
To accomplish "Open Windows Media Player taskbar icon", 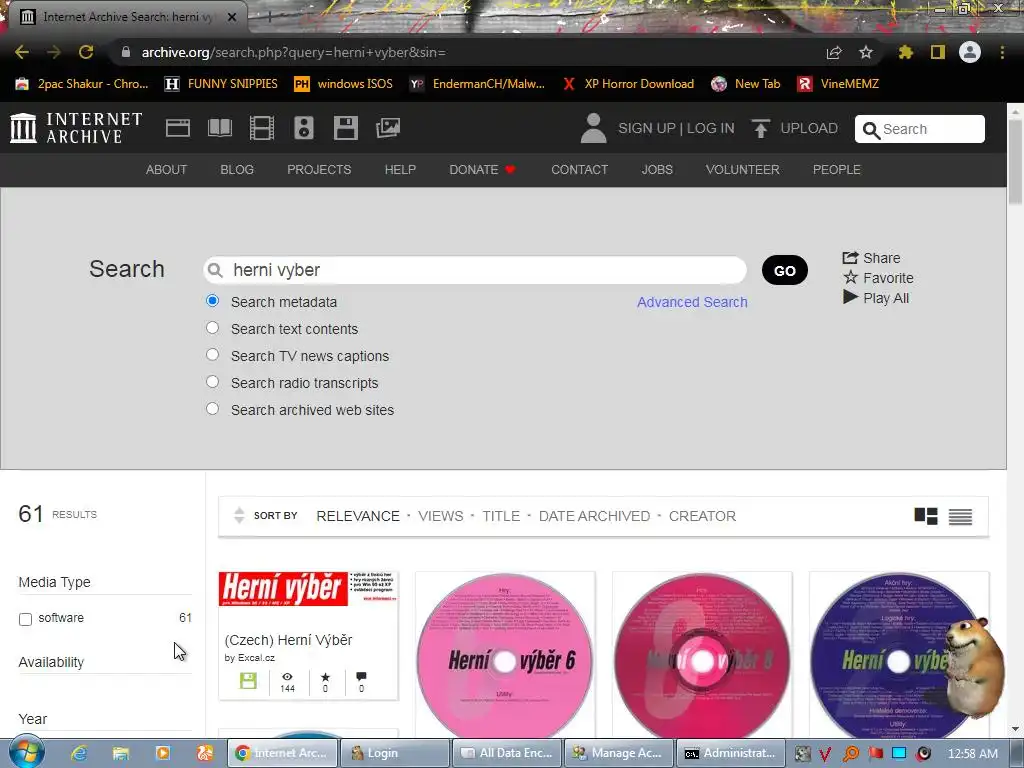I will tap(163, 753).
